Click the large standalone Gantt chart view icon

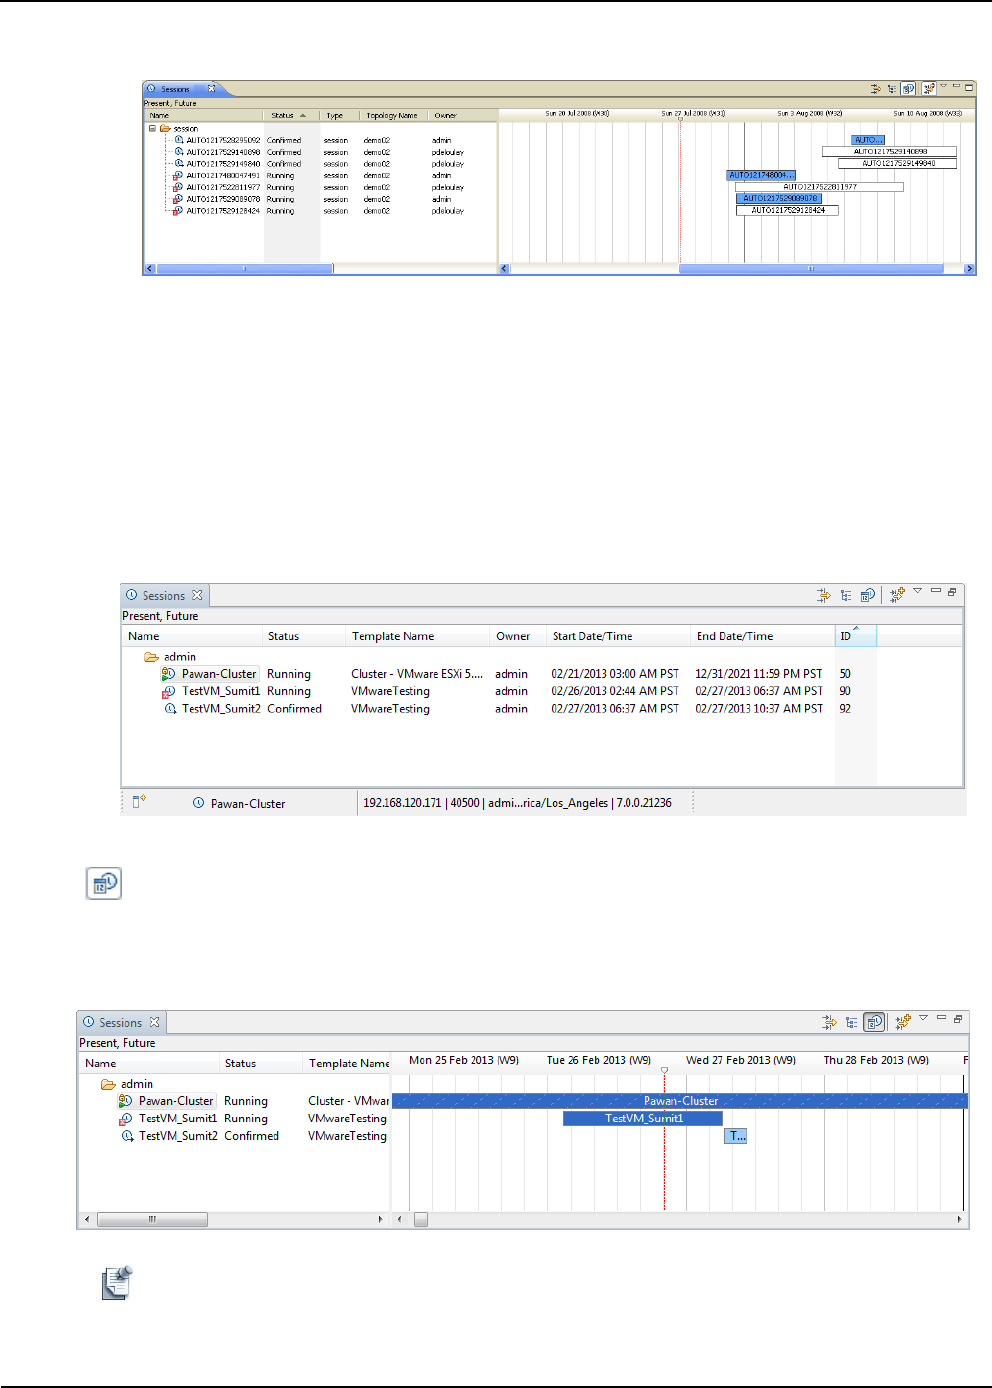(x=103, y=884)
